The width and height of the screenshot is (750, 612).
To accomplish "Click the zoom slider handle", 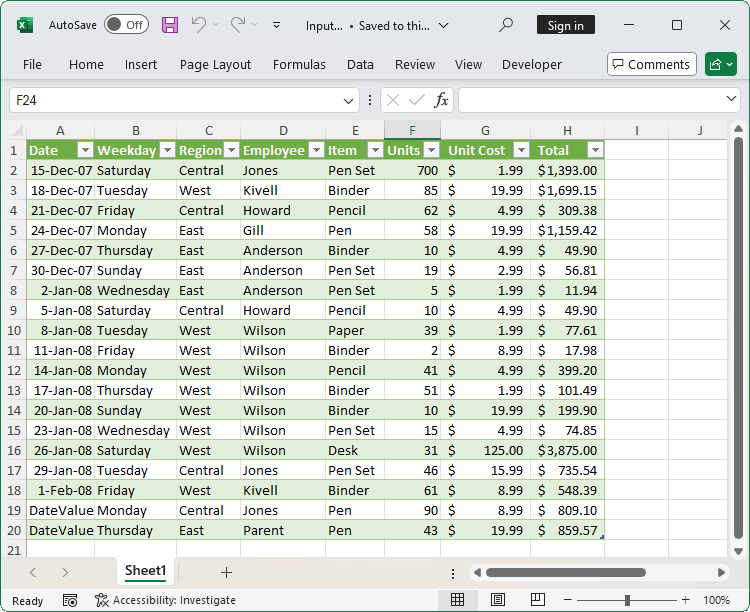I will click(x=627, y=600).
